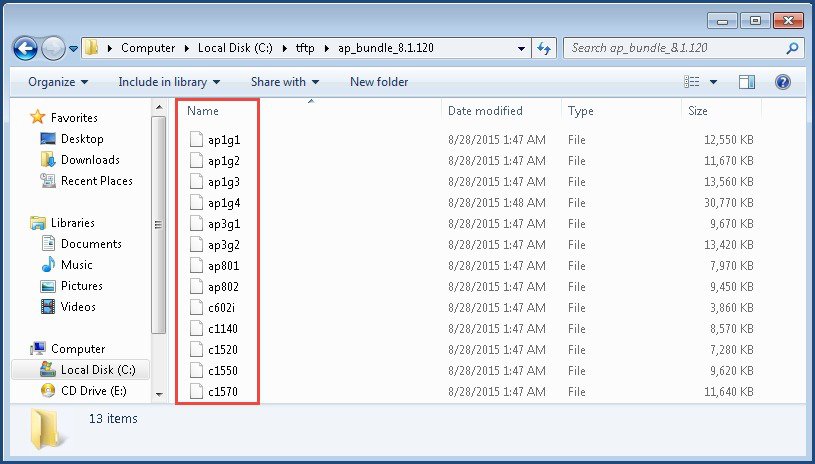
Task: Select Local Disk (C:) in the address breadcrumb
Action: [x=235, y=48]
